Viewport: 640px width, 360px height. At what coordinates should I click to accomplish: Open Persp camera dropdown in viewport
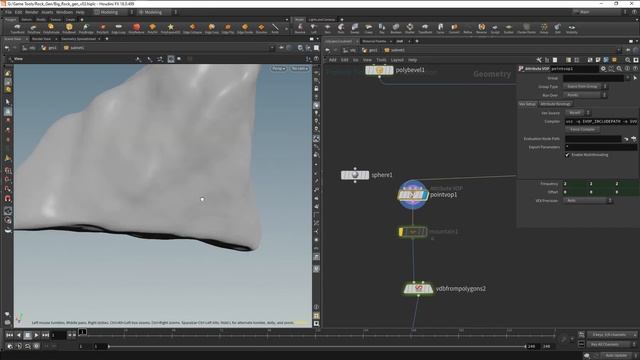click(x=279, y=68)
